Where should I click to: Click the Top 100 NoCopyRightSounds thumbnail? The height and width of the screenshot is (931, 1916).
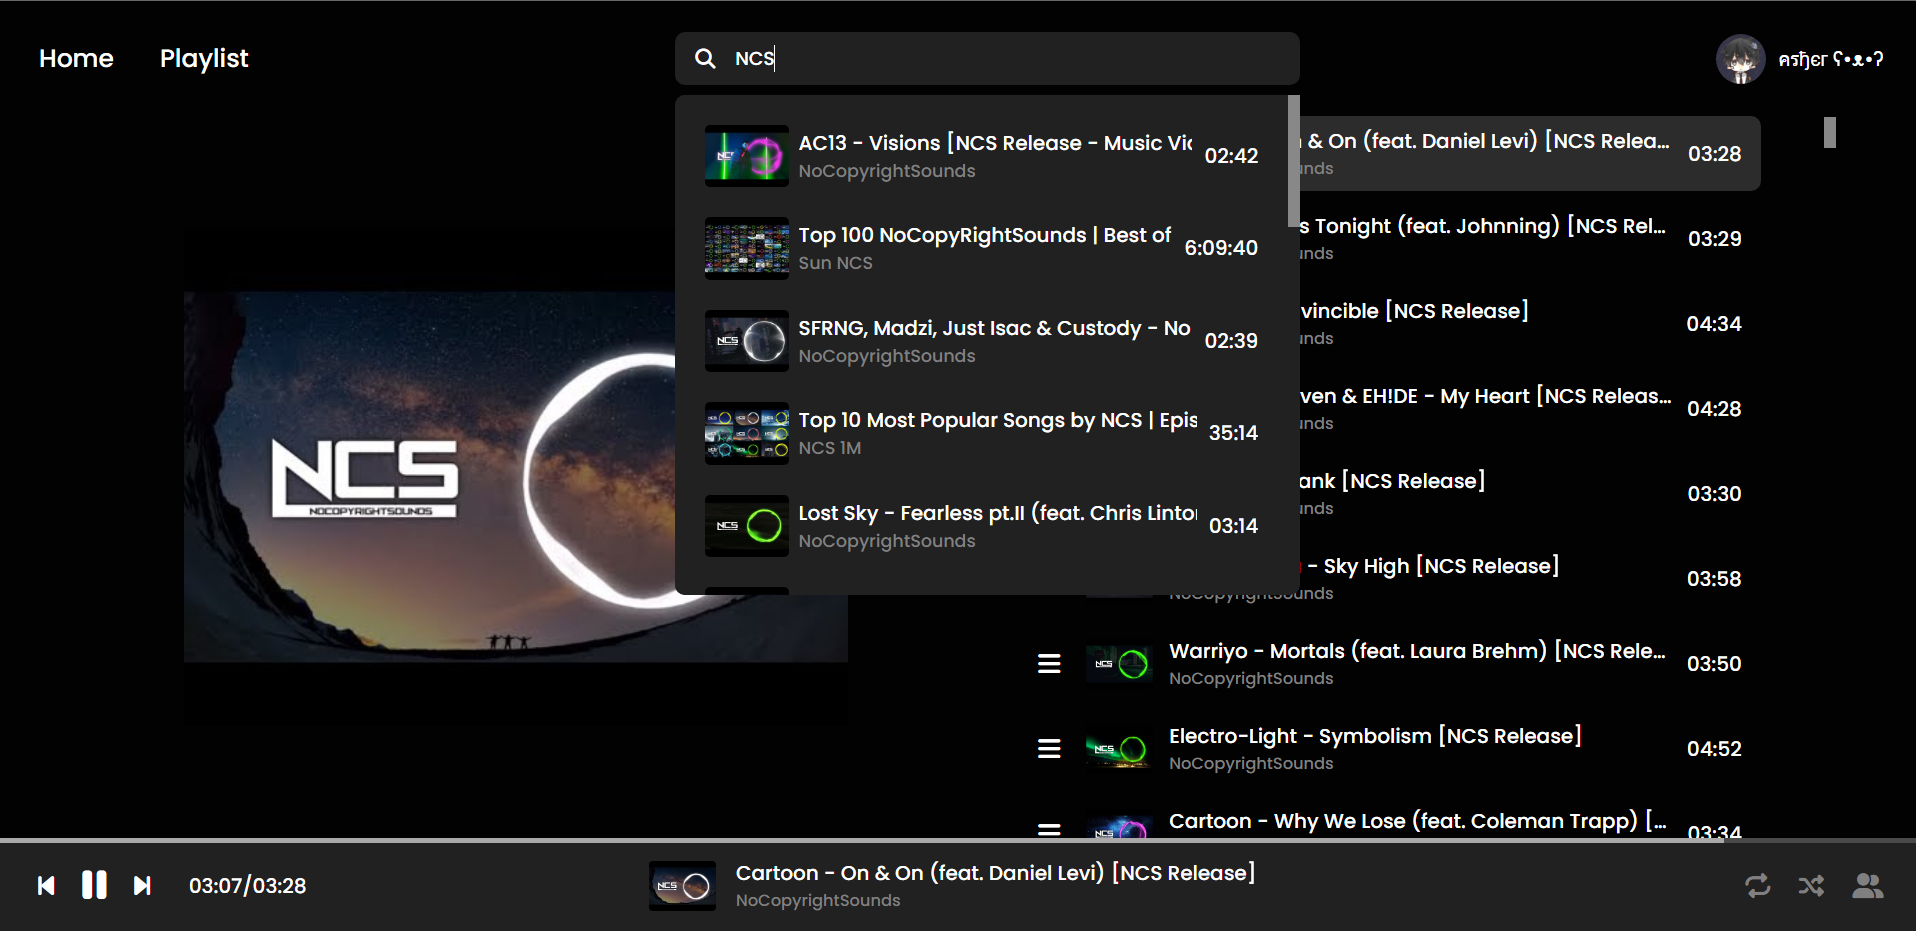[x=747, y=248]
